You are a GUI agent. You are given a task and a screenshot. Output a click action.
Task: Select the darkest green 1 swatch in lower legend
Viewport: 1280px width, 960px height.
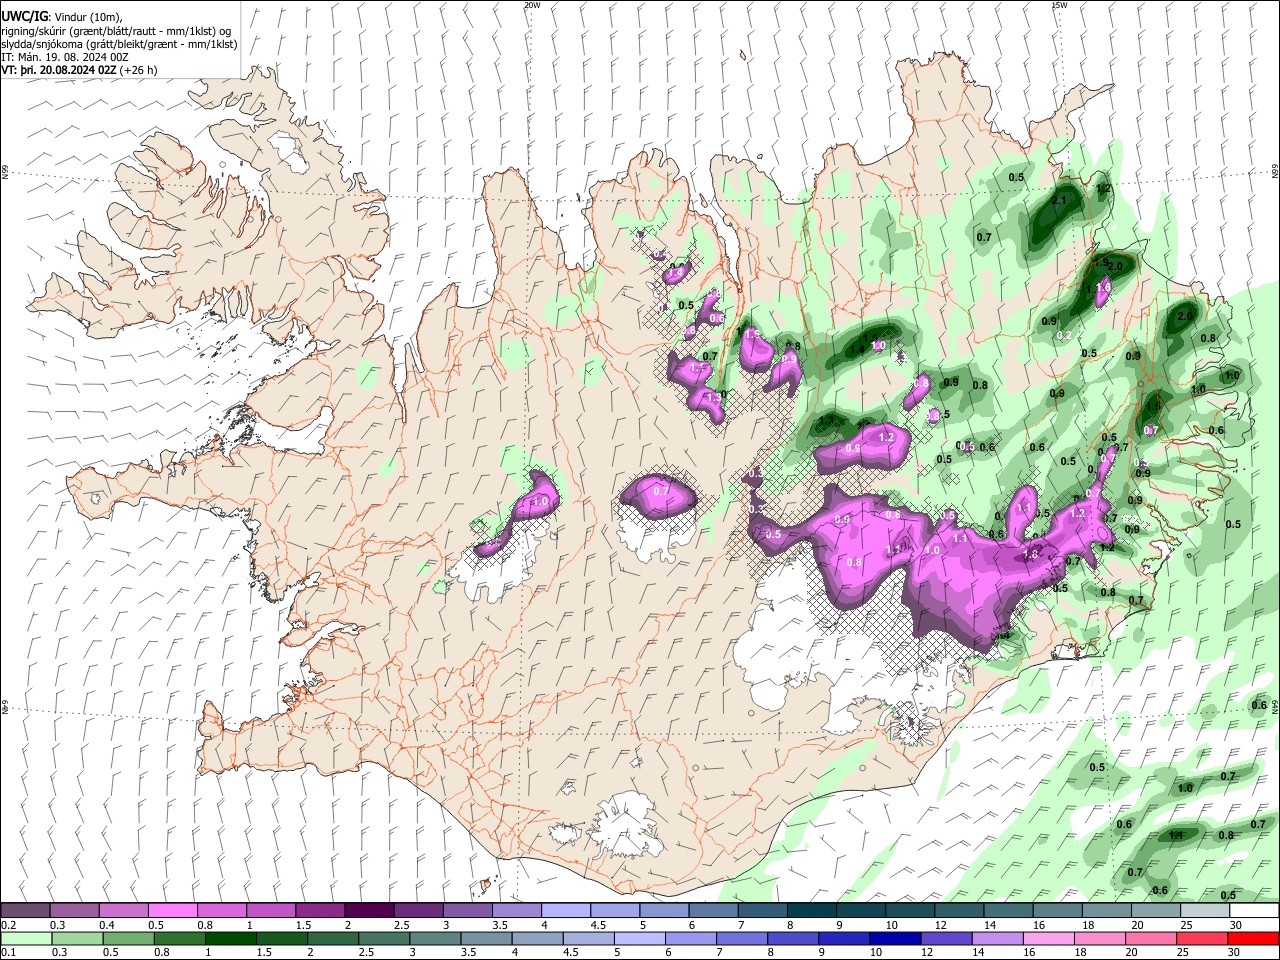[x=230, y=938]
